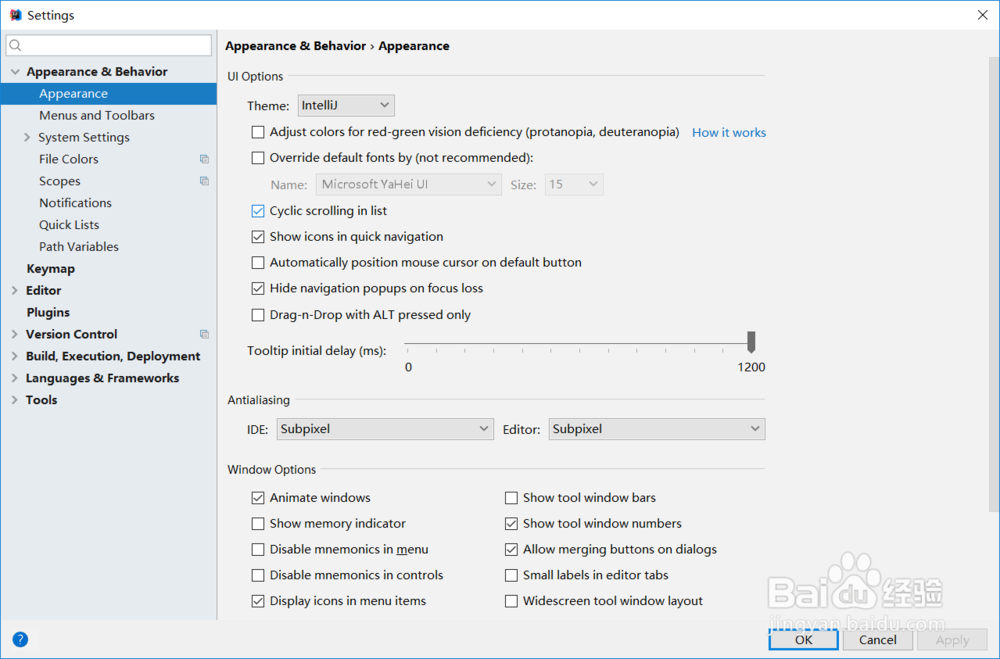Image resolution: width=1000 pixels, height=659 pixels.
Task: Click the project-level icon beside Version Control
Action: [x=204, y=334]
